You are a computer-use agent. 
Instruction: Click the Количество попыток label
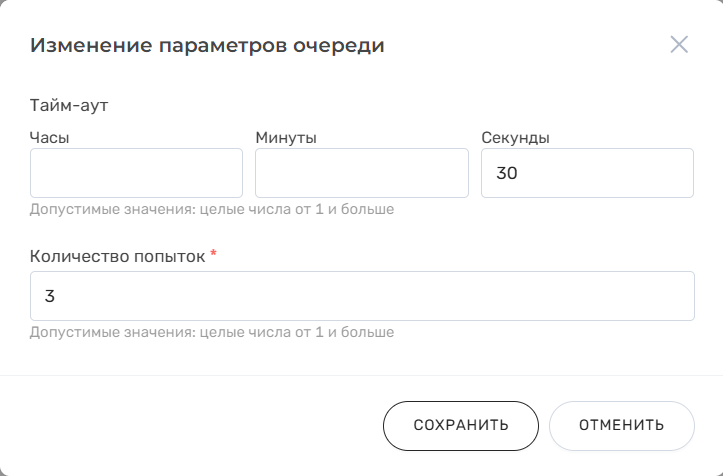click(117, 256)
